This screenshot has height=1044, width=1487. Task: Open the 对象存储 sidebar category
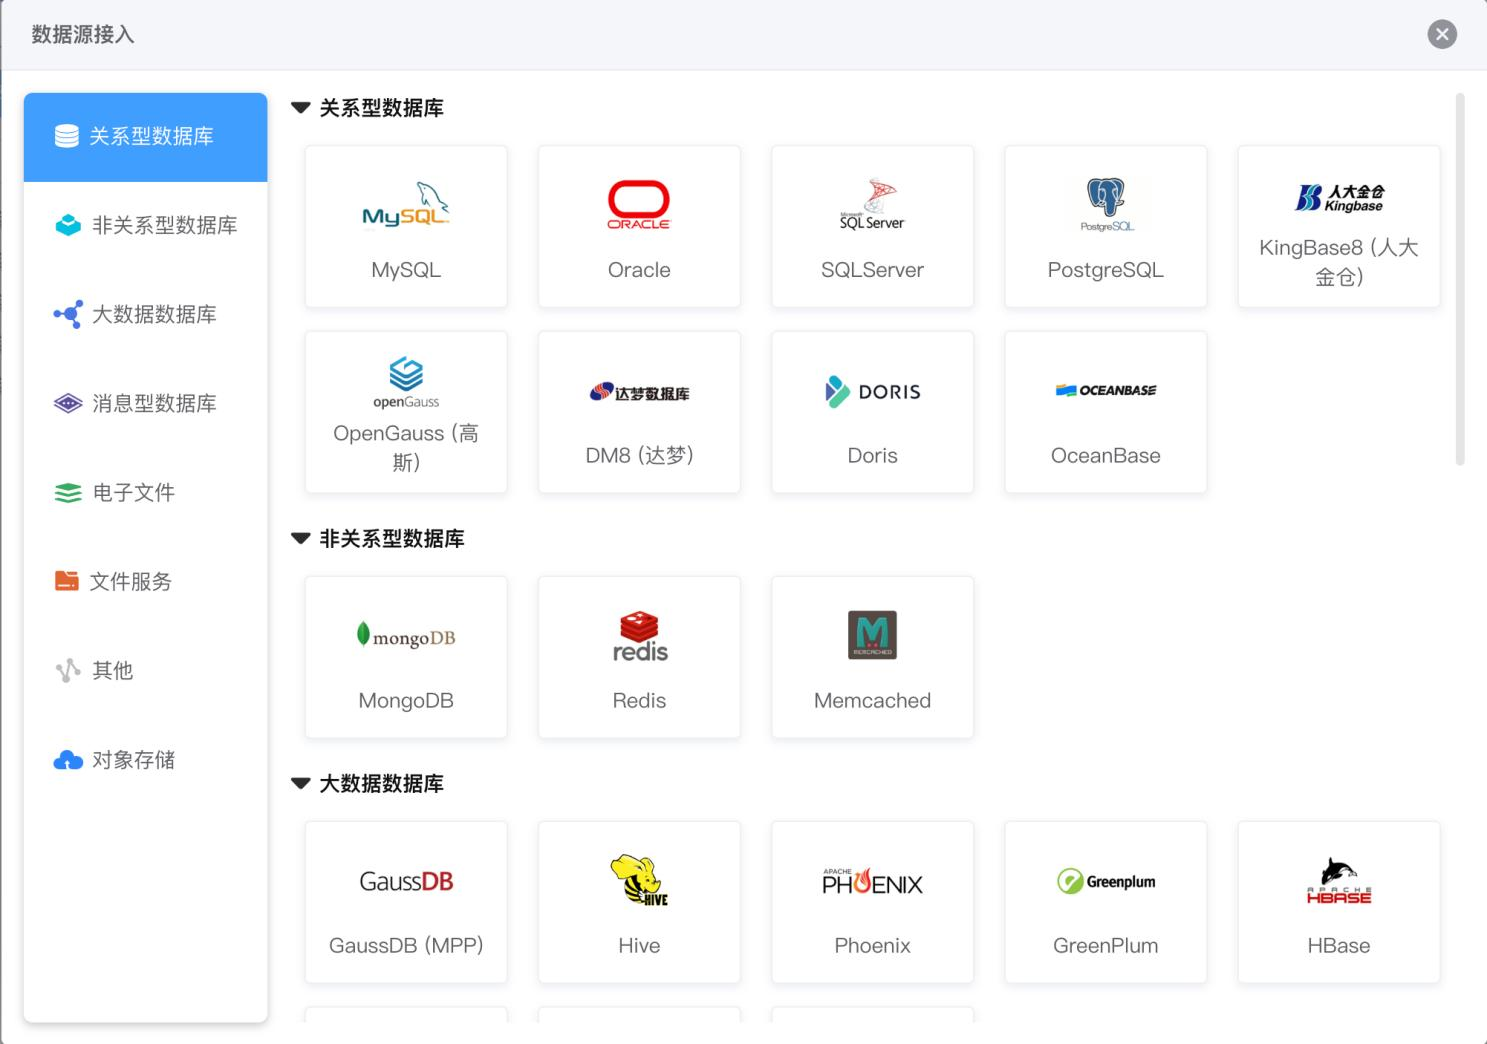[x=146, y=760]
